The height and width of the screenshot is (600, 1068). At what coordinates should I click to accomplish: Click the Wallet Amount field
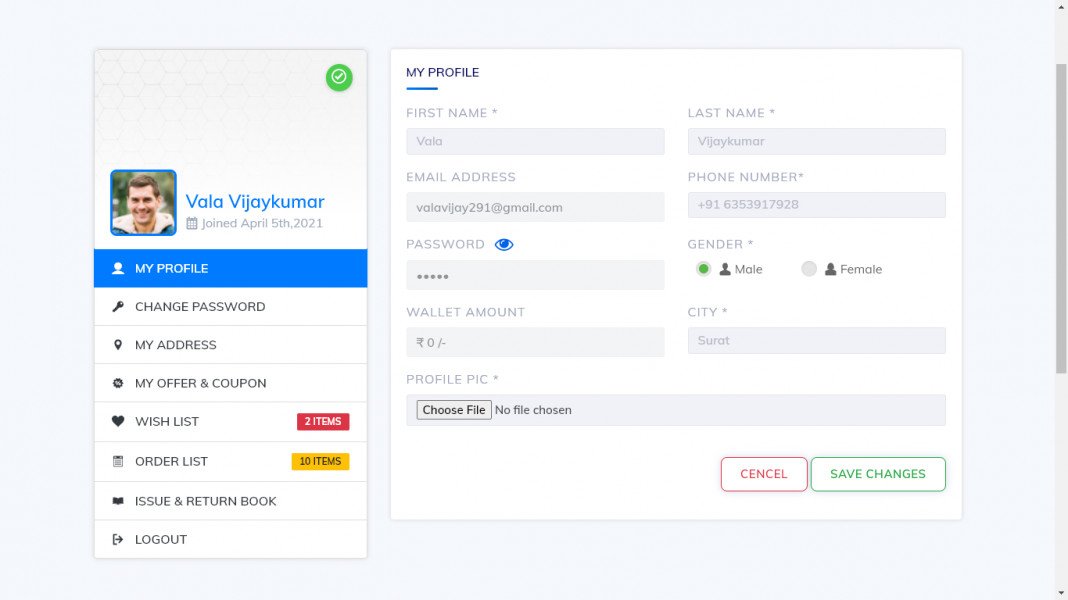tap(535, 342)
